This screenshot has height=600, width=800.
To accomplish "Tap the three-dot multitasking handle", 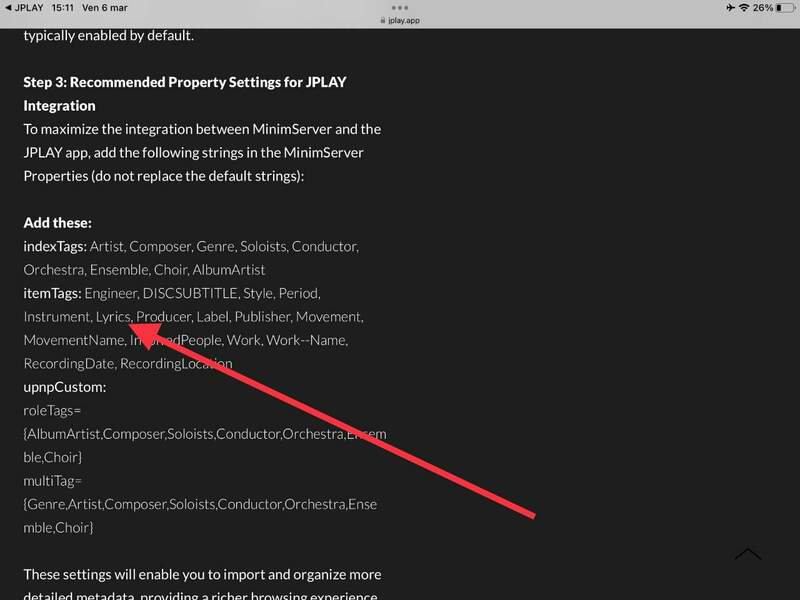I will 399,8.
